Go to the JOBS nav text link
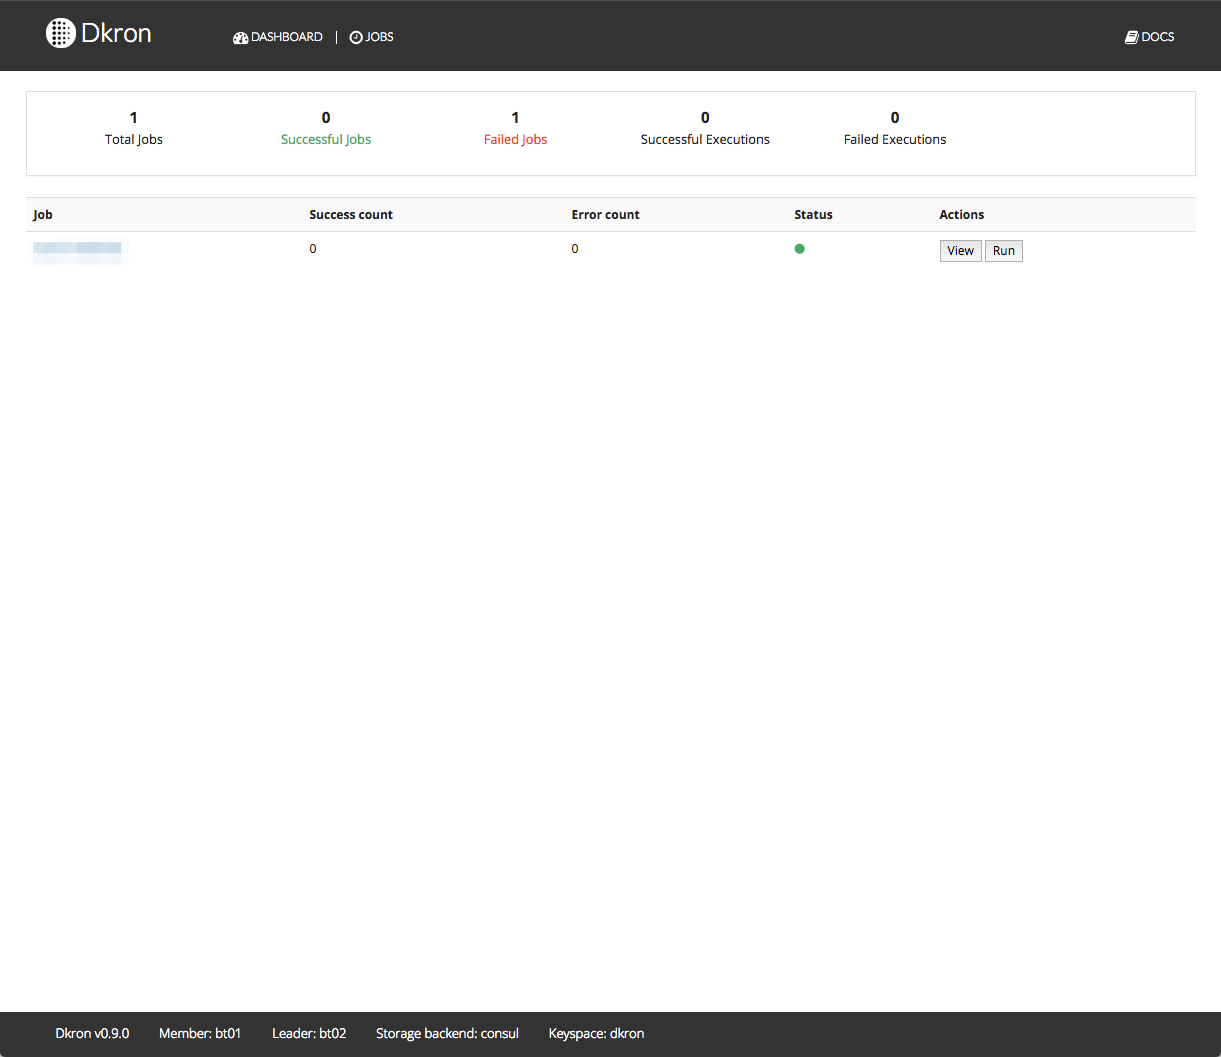Image resolution: width=1221 pixels, height=1057 pixels. pos(380,37)
